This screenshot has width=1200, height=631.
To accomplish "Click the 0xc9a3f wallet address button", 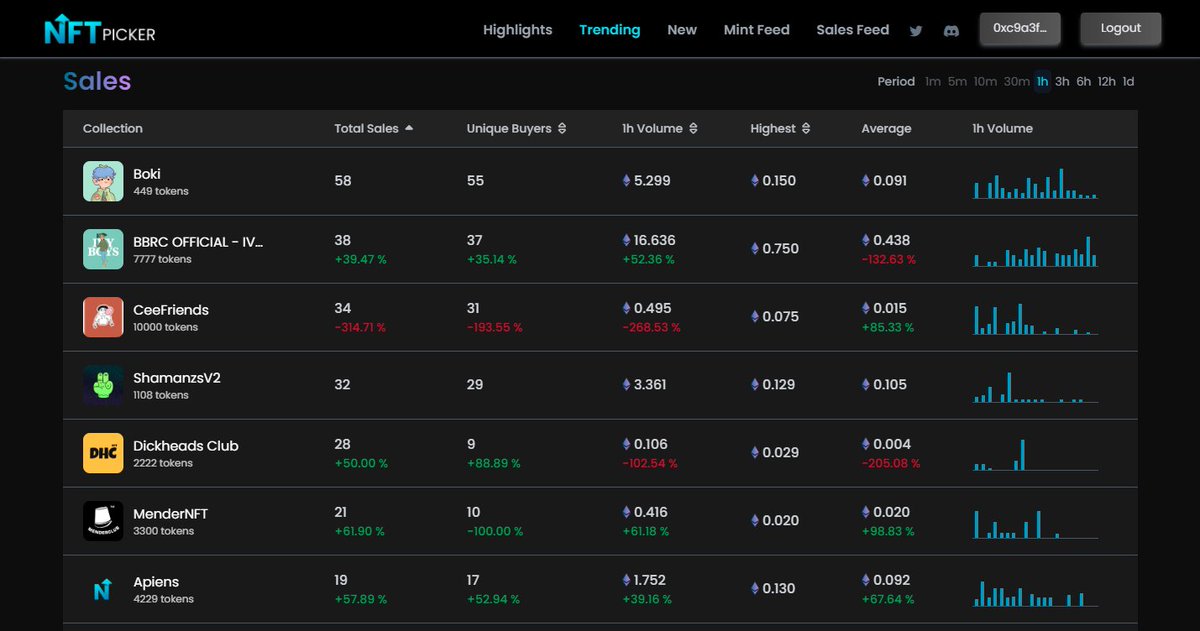I will pos(1020,28).
